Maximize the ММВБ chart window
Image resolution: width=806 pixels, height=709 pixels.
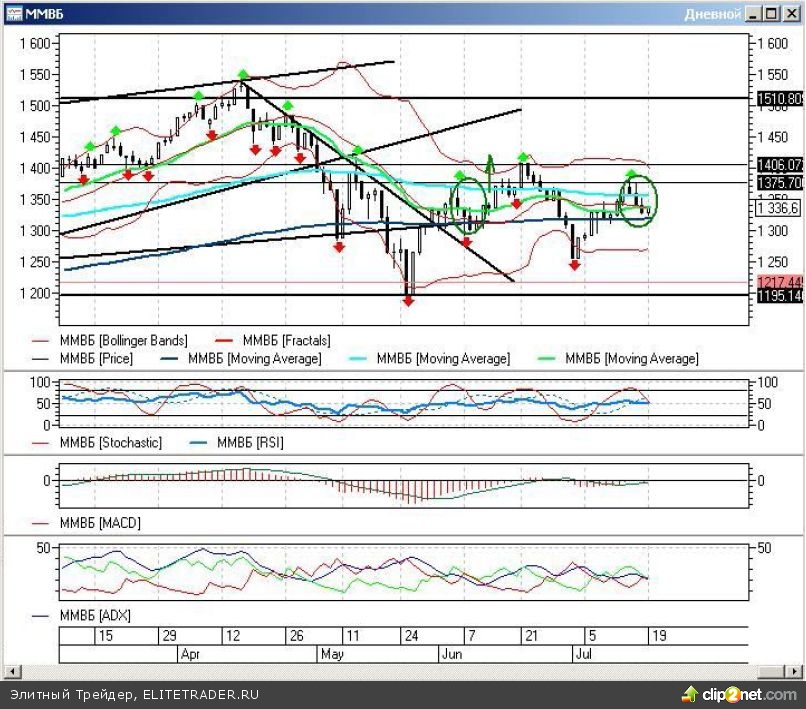pos(772,14)
